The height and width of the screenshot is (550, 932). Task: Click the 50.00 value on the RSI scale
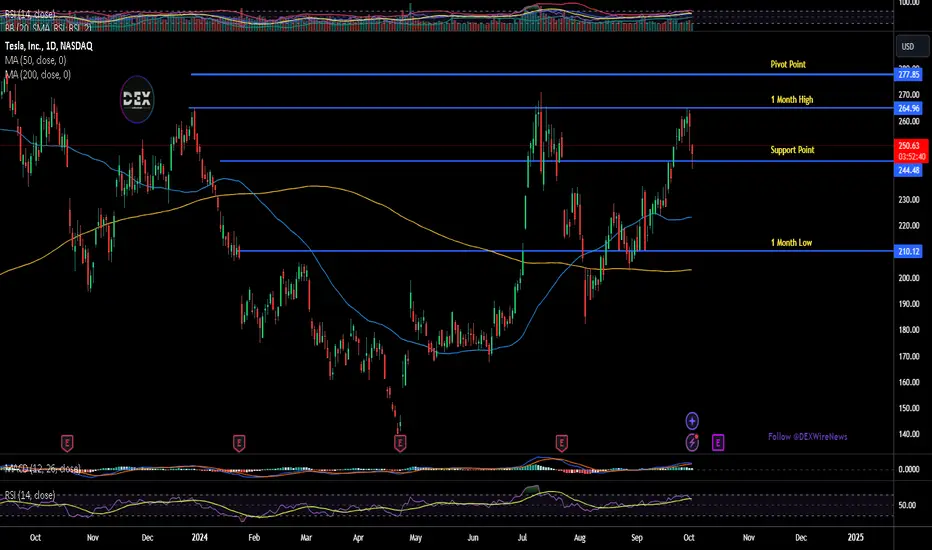pyautogui.click(x=907, y=505)
